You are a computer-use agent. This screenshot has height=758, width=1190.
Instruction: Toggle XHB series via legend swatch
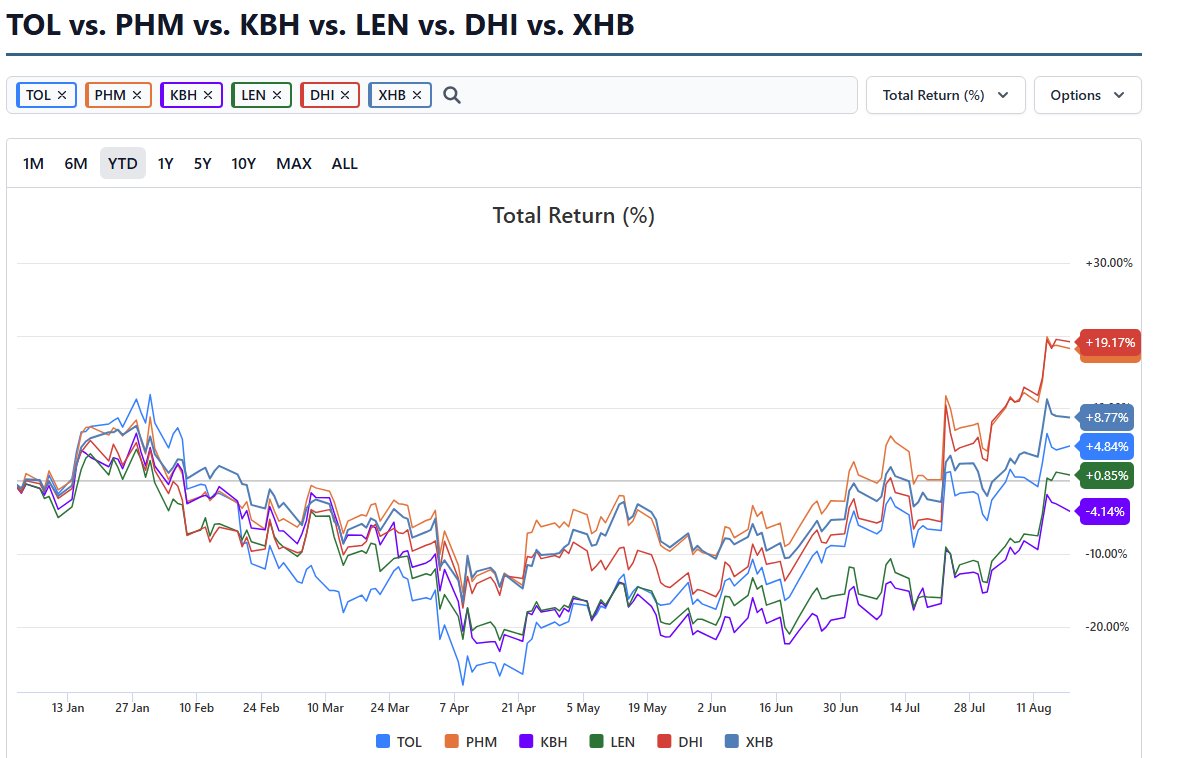tap(732, 742)
